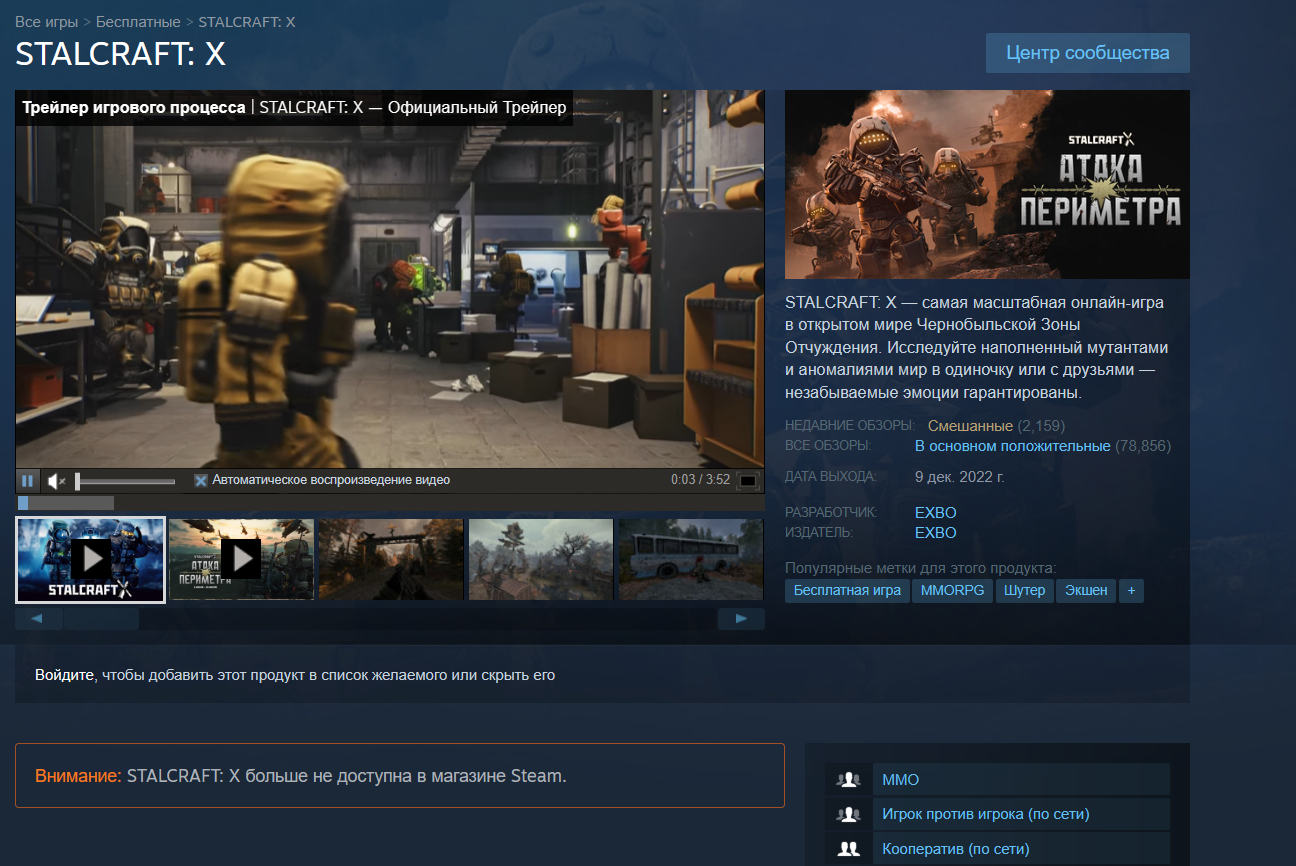Click the STALCRAFT: X page title
Screen dimensions: 1296x866
point(120,55)
